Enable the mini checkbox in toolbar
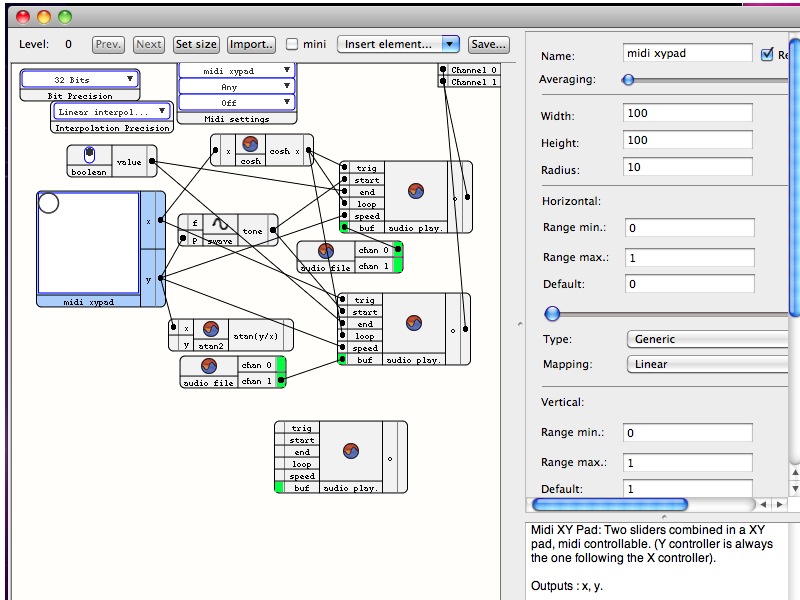The image size is (800, 600). tap(292, 44)
